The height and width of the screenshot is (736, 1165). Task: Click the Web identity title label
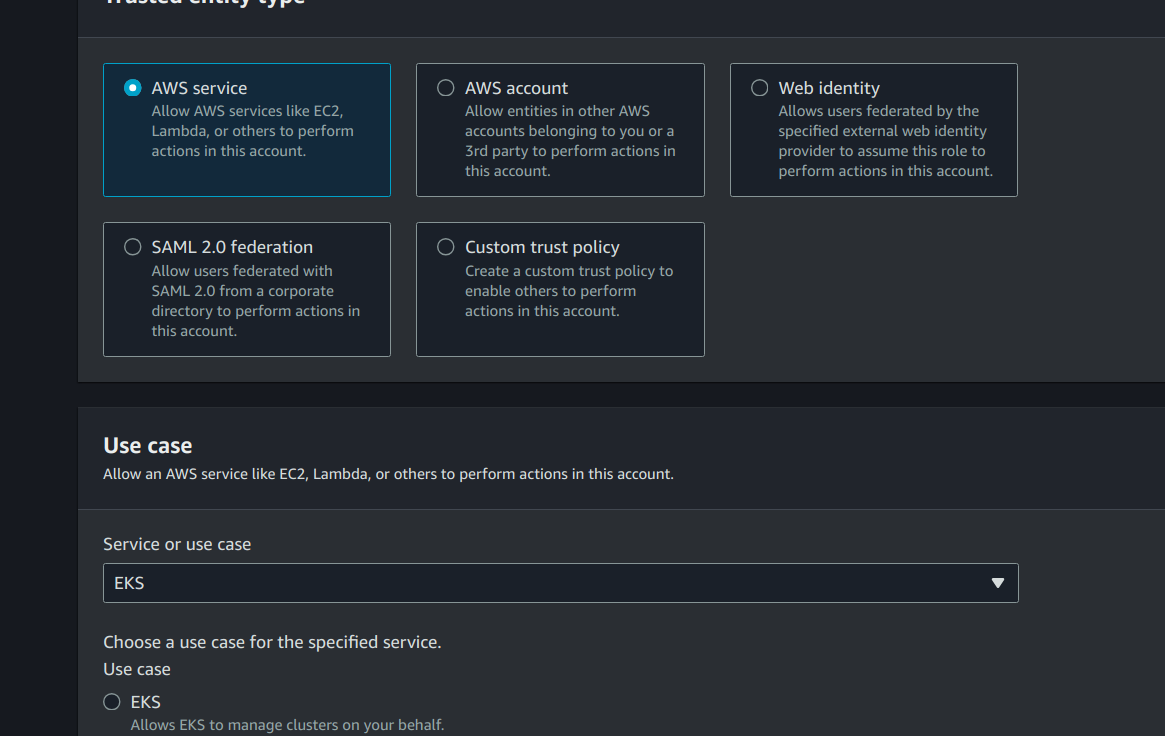pos(829,88)
